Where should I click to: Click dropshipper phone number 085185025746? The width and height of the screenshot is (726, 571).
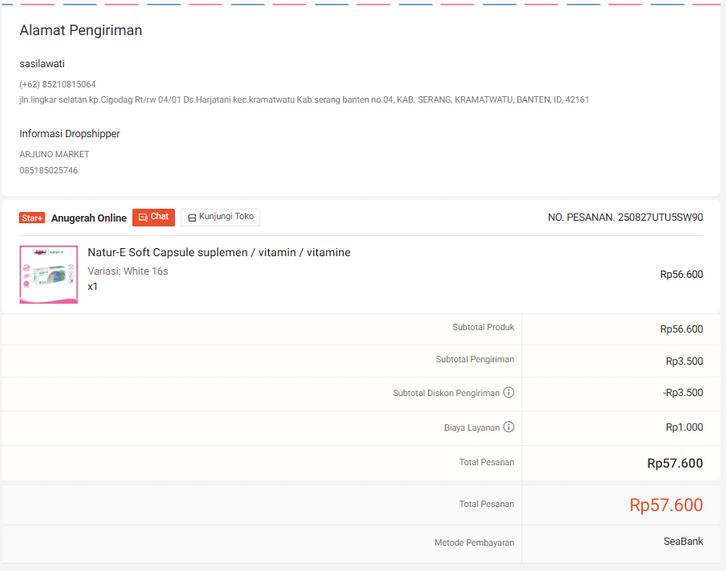tap(48, 170)
